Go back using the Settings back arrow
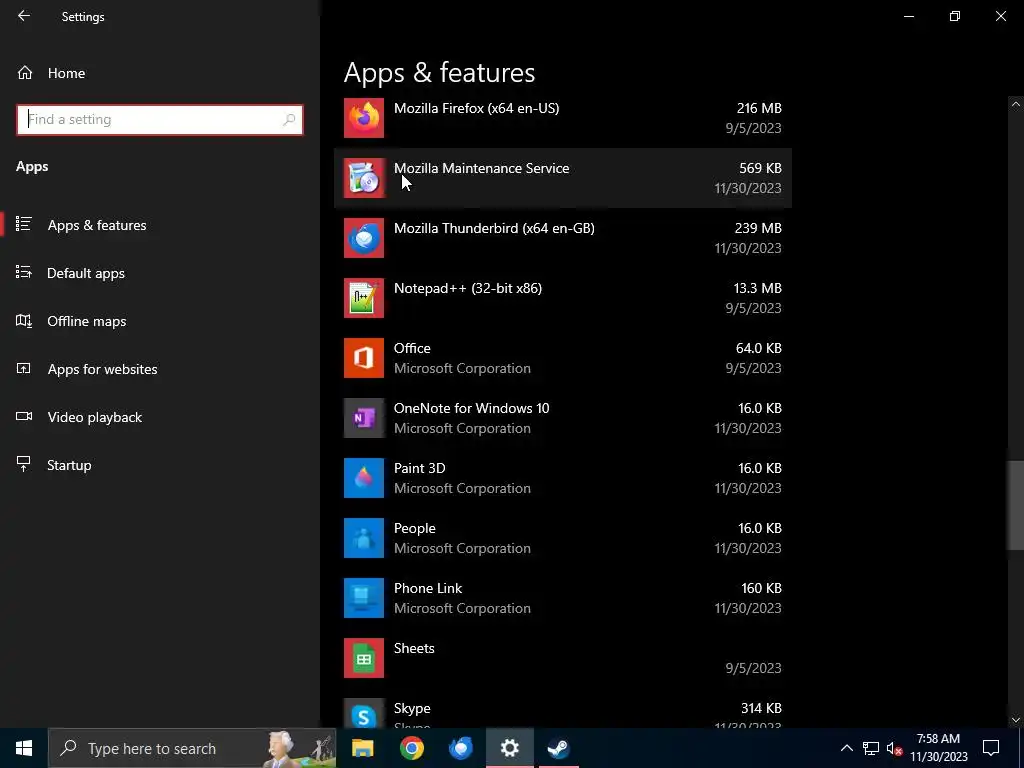This screenshot has width=1024, height=768. (x=24, y=16)
